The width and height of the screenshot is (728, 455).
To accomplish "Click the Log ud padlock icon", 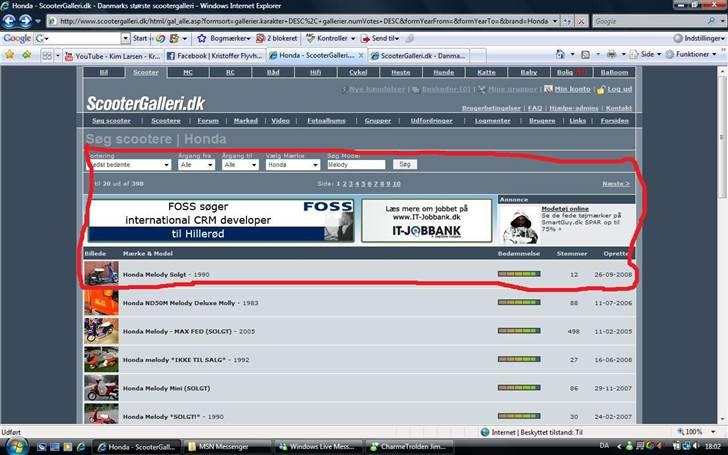I will [x=598, y=89].
